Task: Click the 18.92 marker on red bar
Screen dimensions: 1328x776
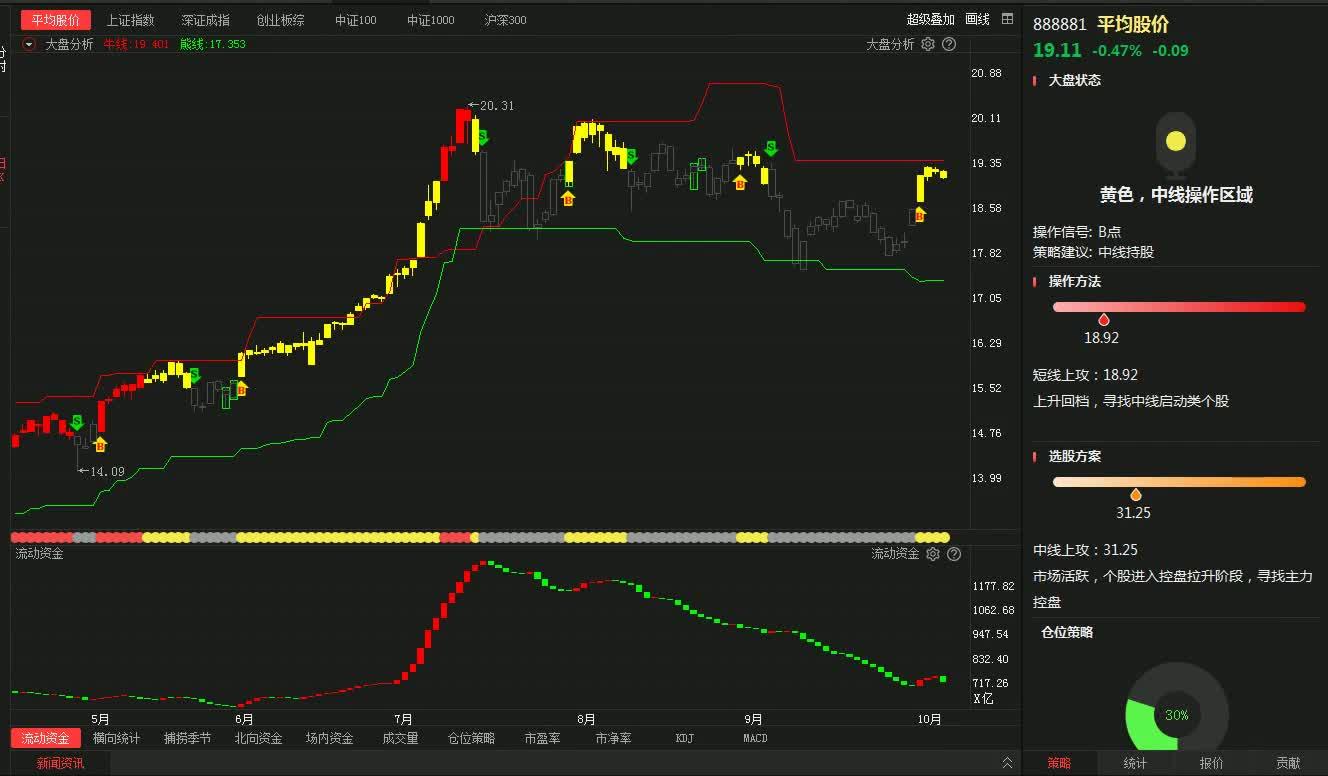Action: pos(1103,320)
